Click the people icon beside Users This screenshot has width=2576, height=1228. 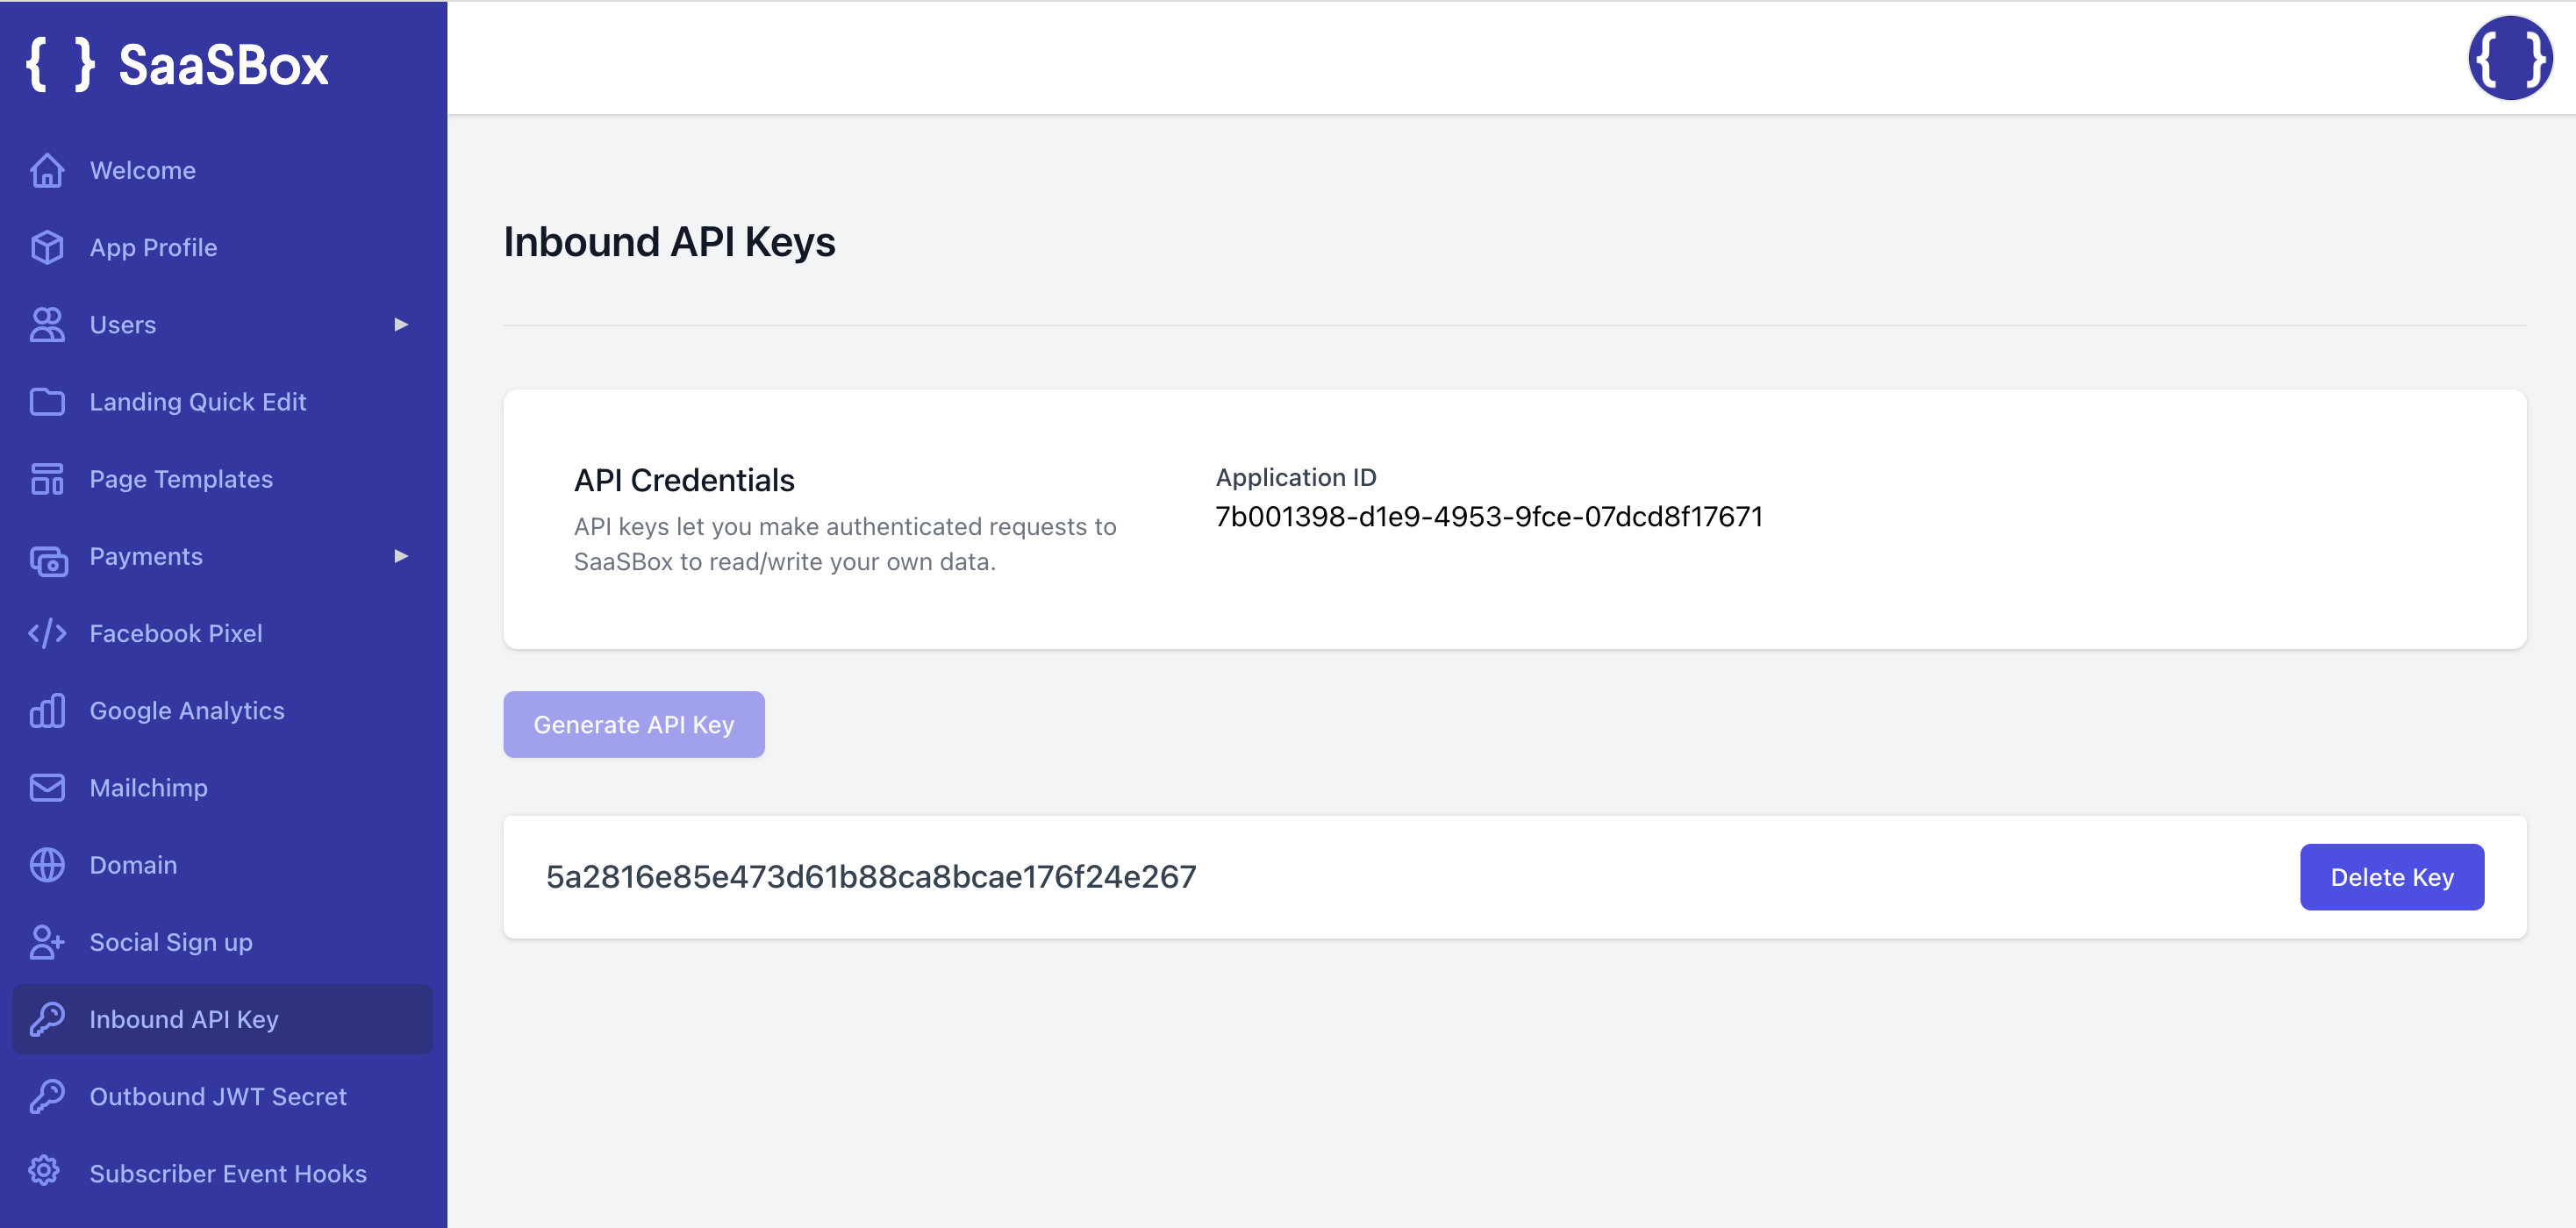point(47,324)
